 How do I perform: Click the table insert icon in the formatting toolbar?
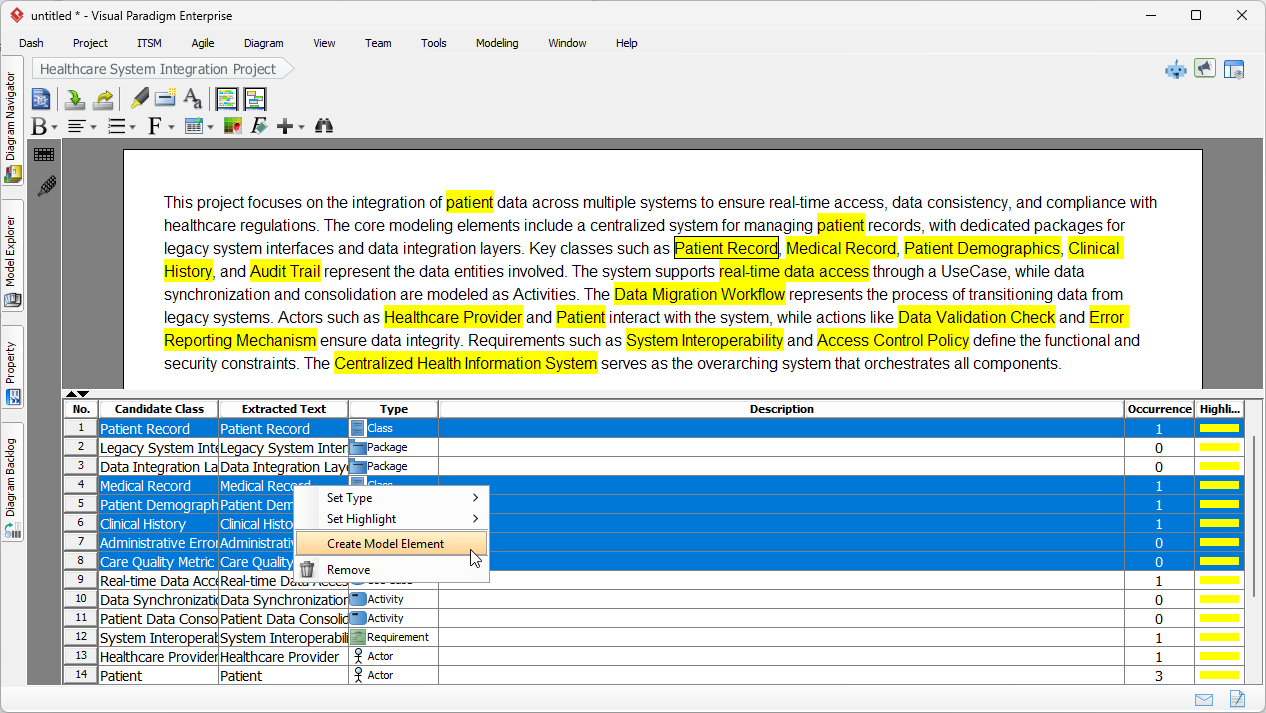(x=195, y=126)
